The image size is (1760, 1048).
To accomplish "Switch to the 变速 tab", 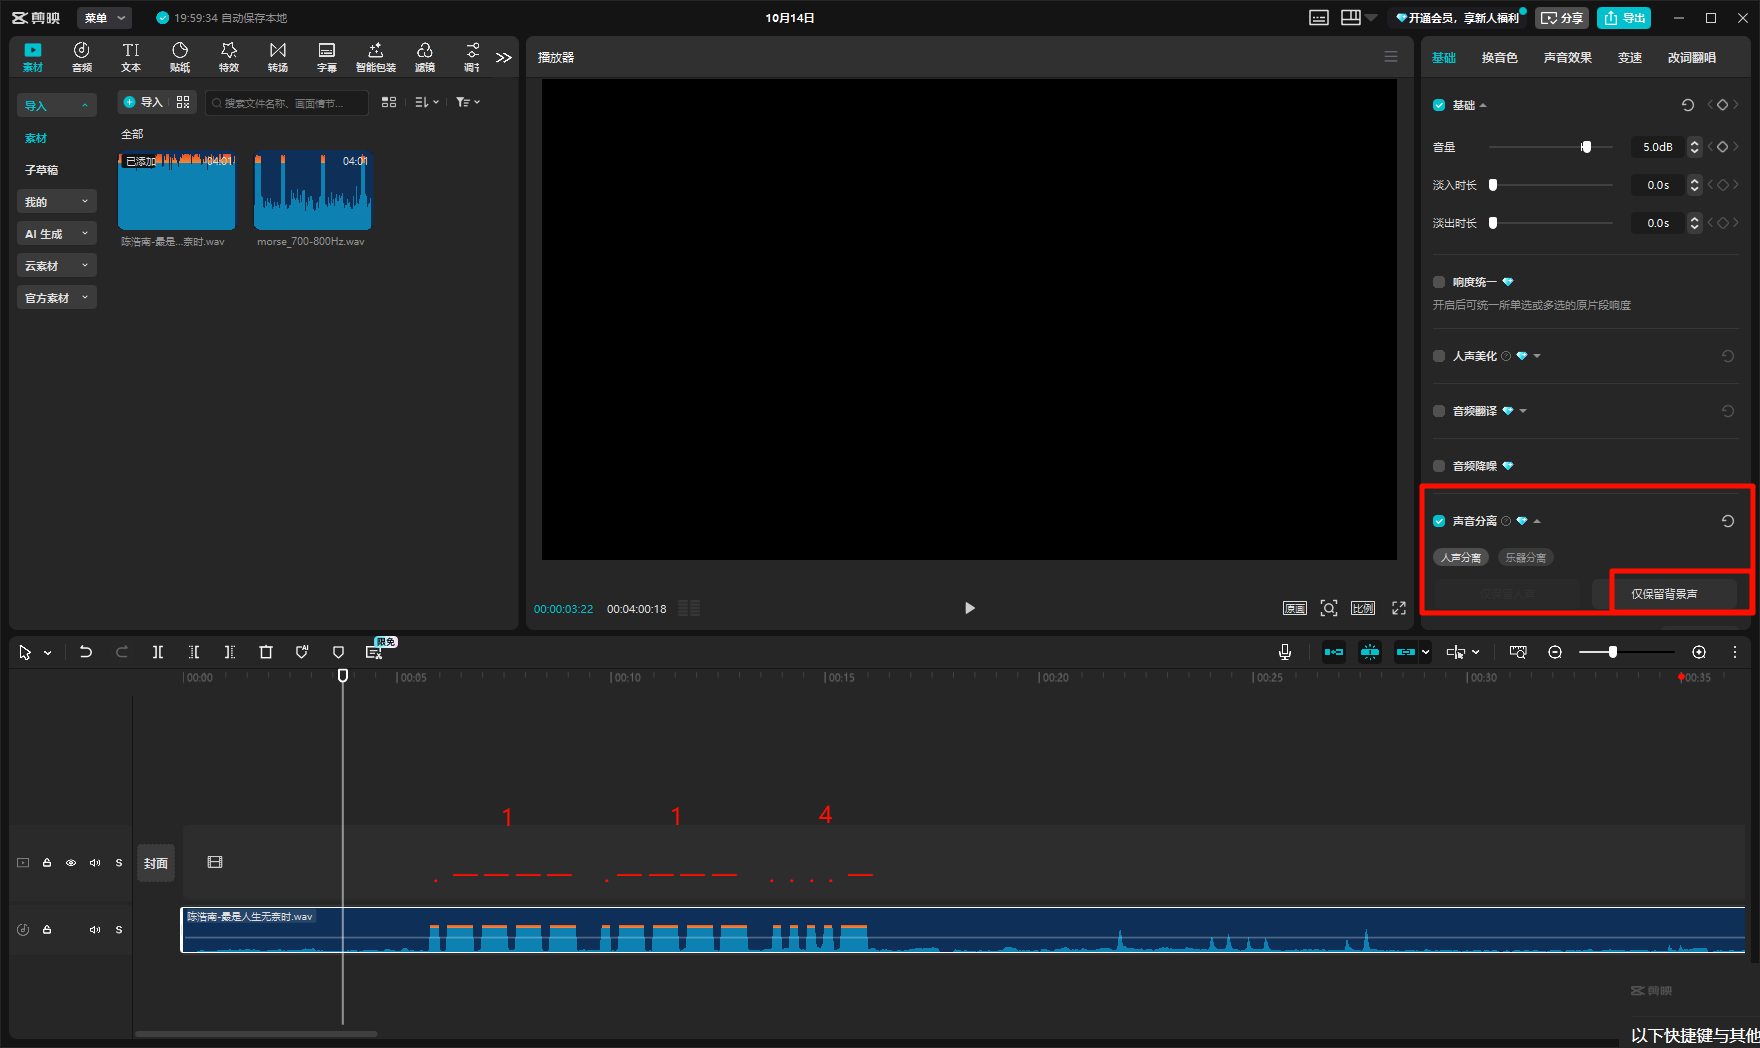I will pos(1629,58).
